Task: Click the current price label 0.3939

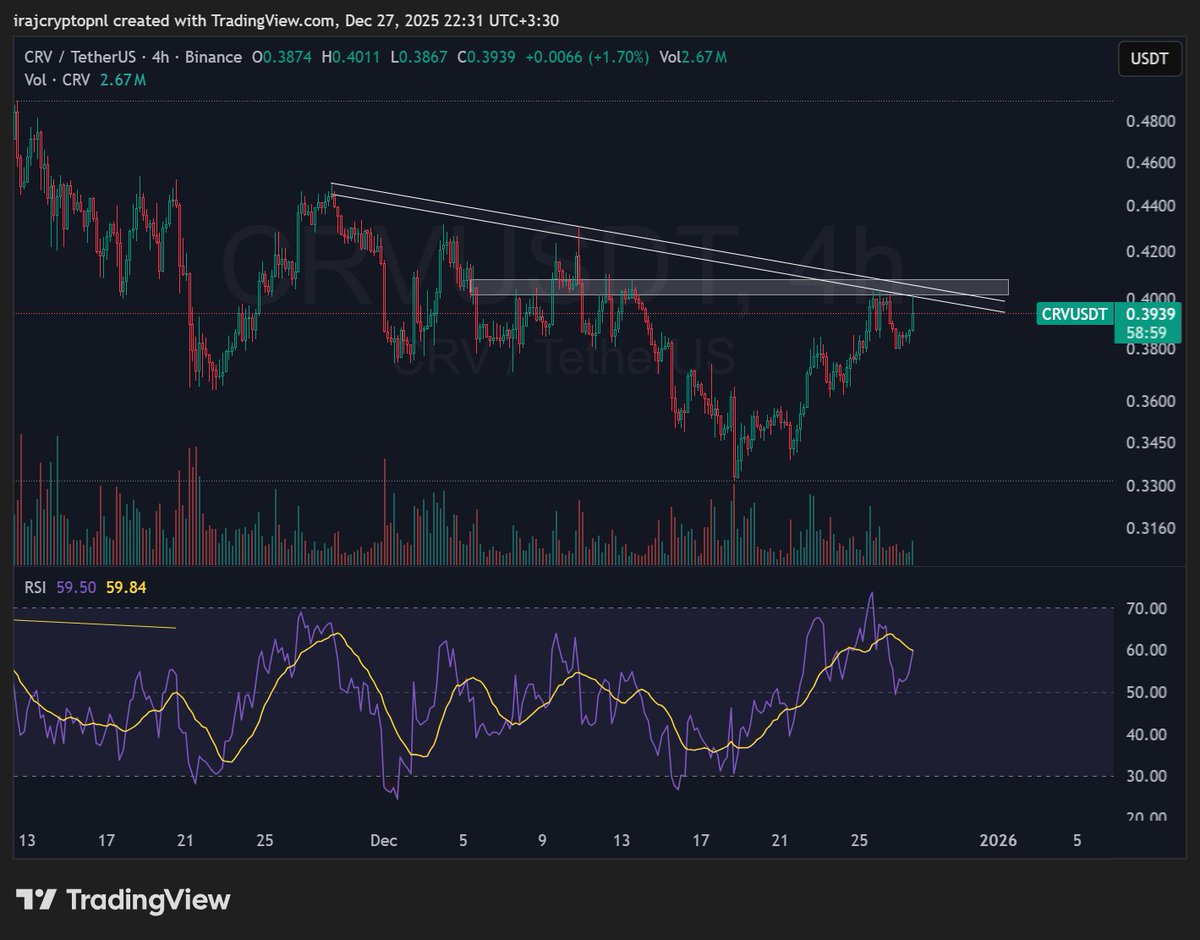Action: tap(1148, 313)
